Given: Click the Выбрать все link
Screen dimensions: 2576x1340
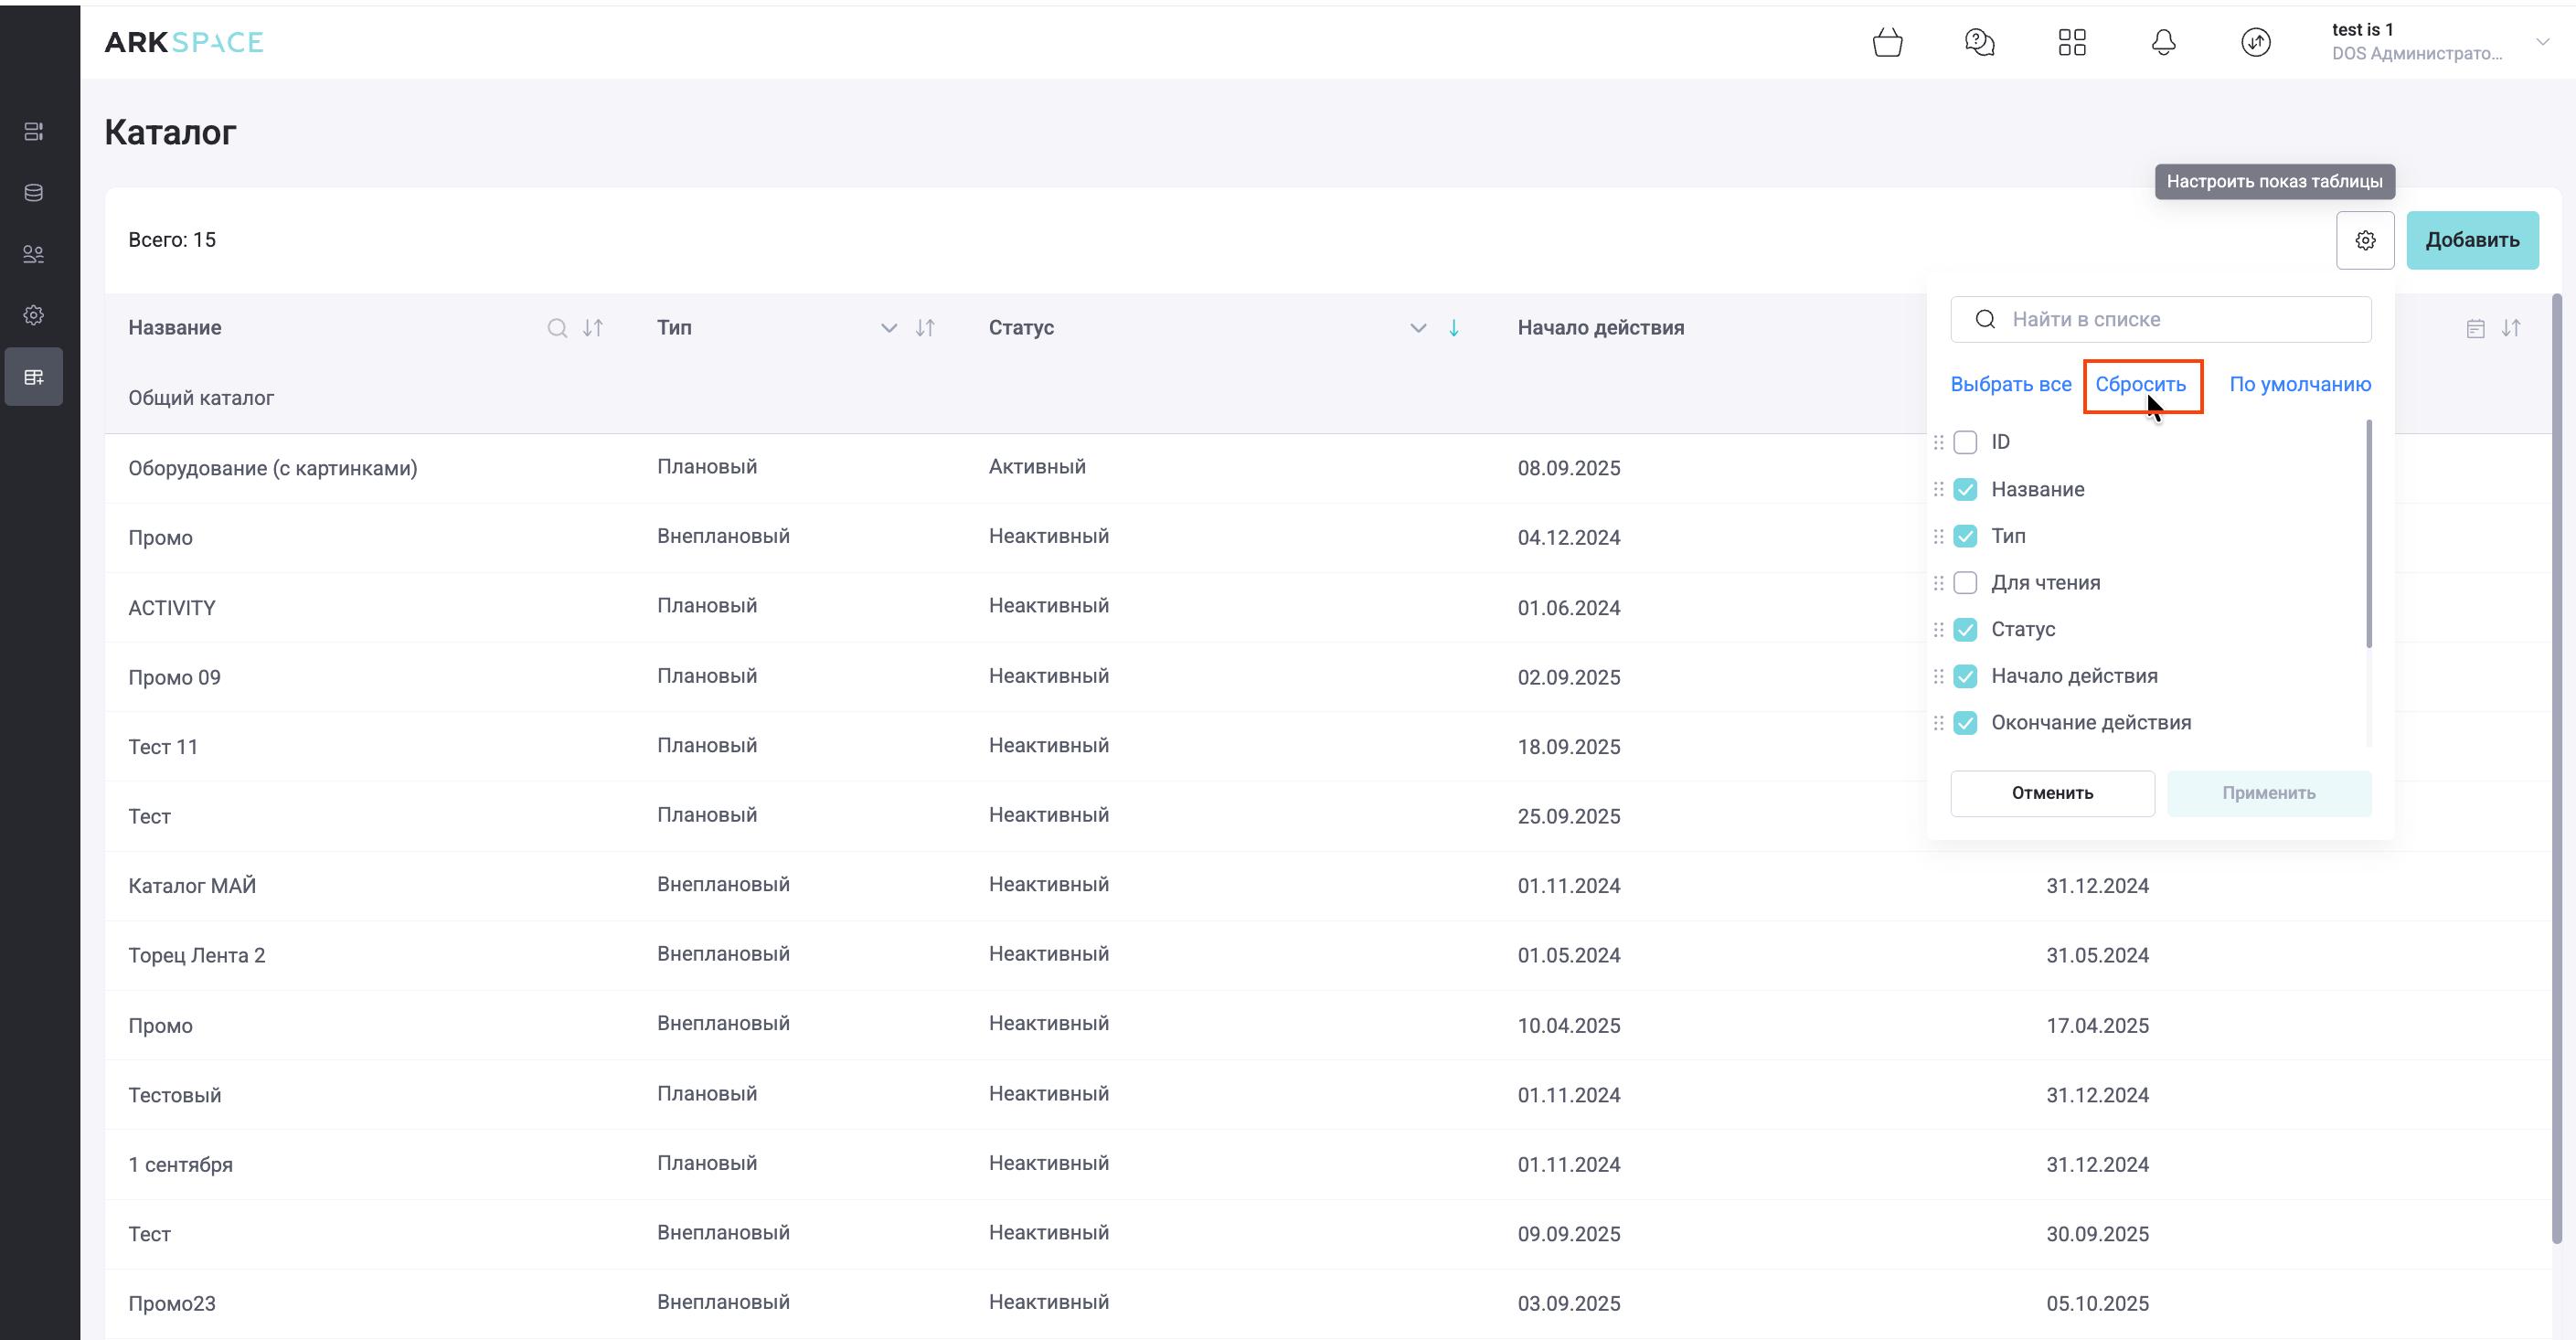Looking at the screenshot, I should point(2010,384).
